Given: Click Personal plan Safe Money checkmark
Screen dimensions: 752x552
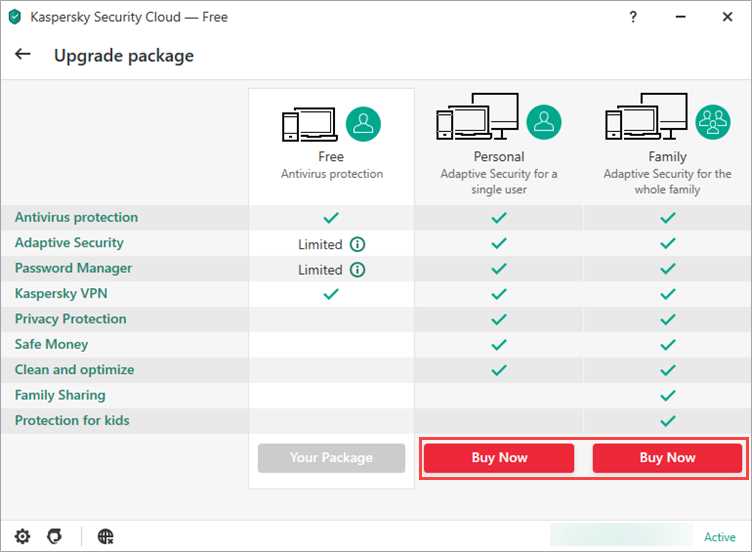Looking at the screenshot, I should [499, 344].
